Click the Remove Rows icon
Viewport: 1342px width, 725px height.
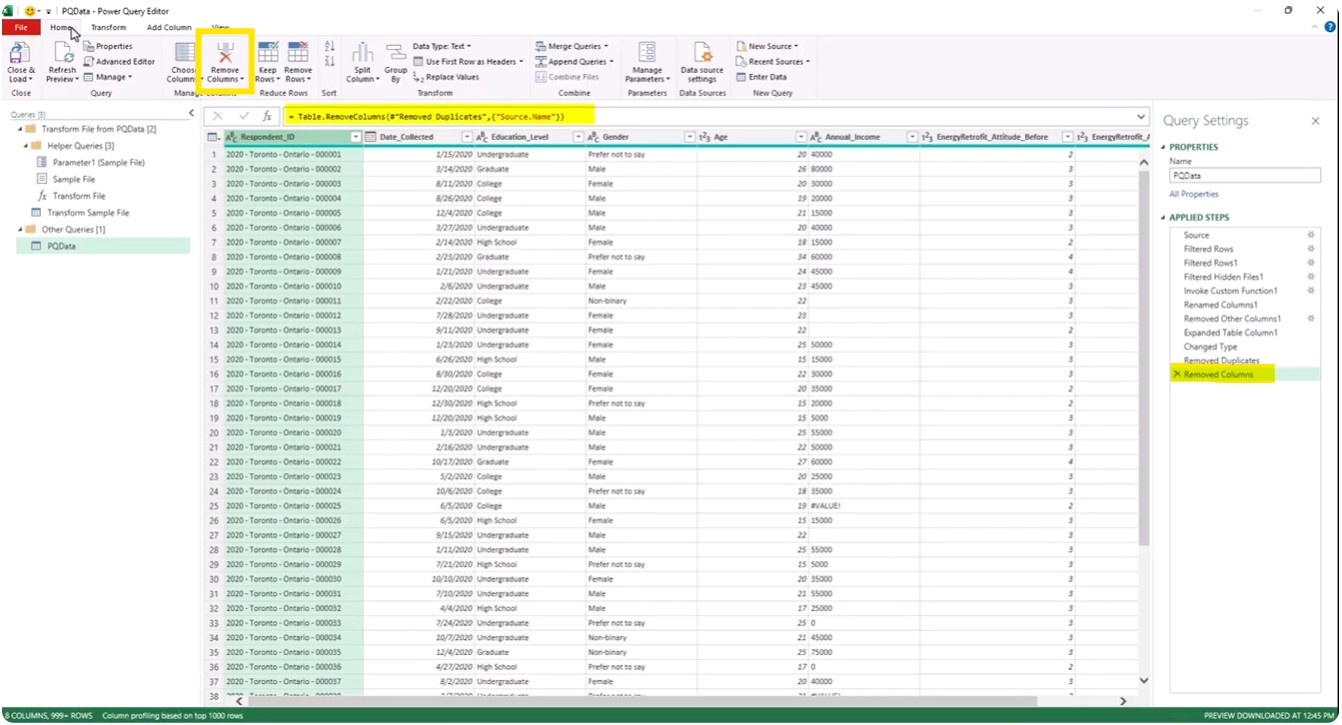pos(298,53)
